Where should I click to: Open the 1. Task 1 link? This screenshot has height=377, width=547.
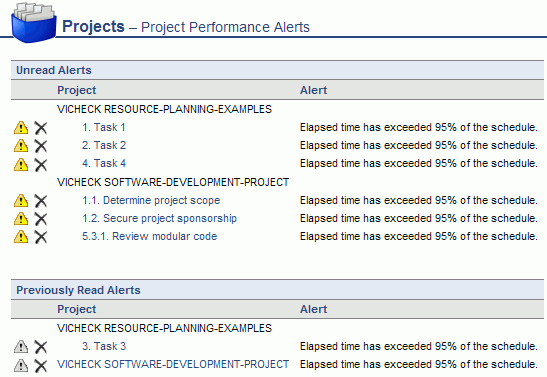104,127
